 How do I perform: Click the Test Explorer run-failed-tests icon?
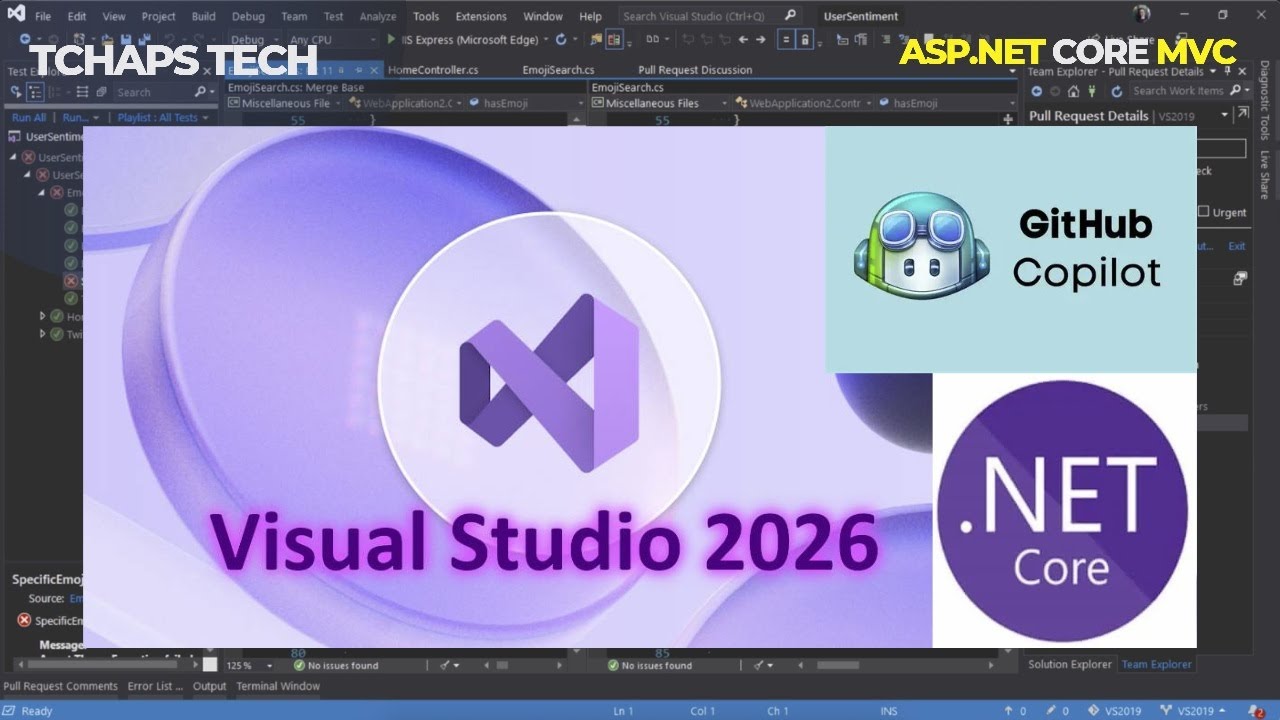coord(15,92)
